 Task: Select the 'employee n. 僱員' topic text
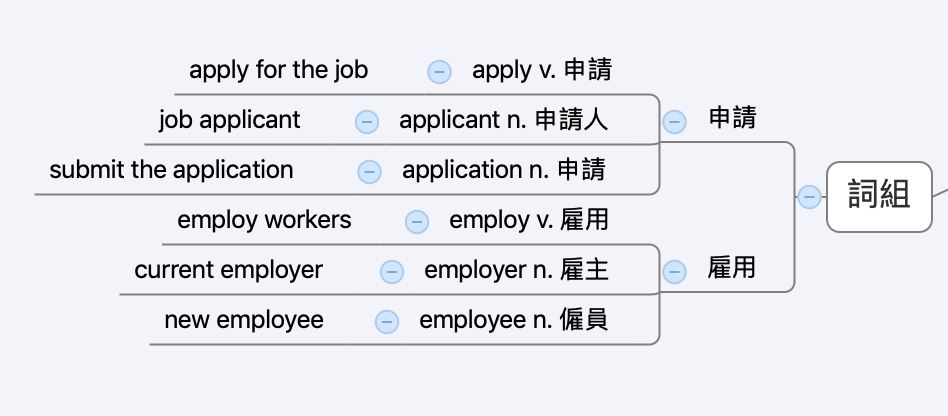513,320
